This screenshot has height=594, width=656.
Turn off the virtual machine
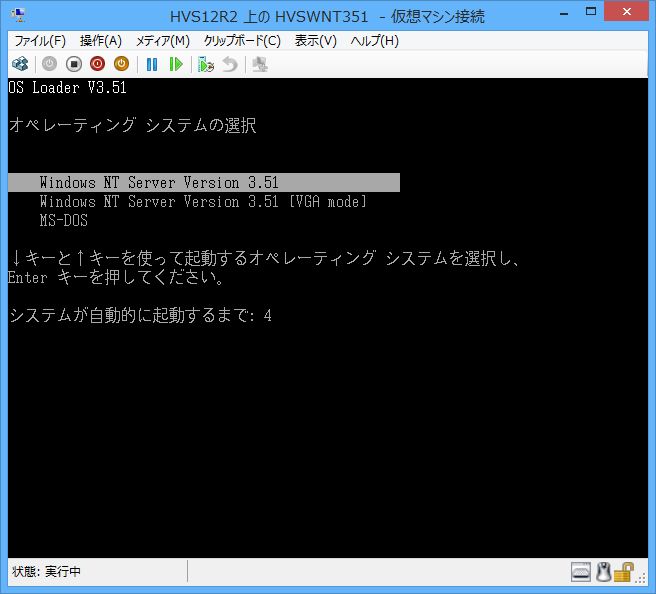[x=74, y=64]
